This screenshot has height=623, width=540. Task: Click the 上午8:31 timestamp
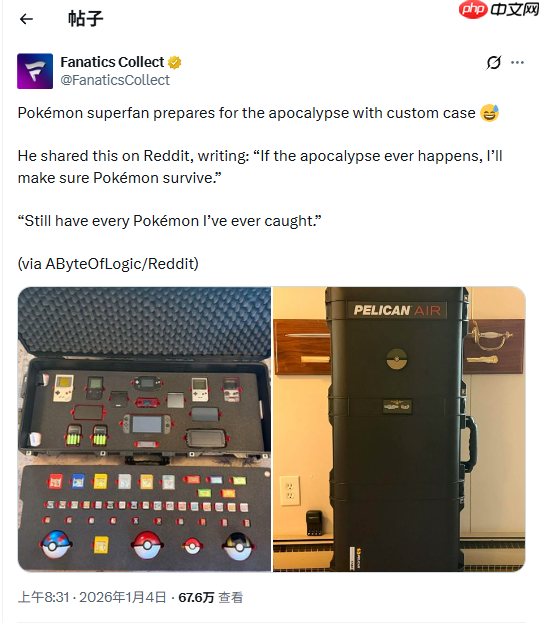[x=43, y=597]
